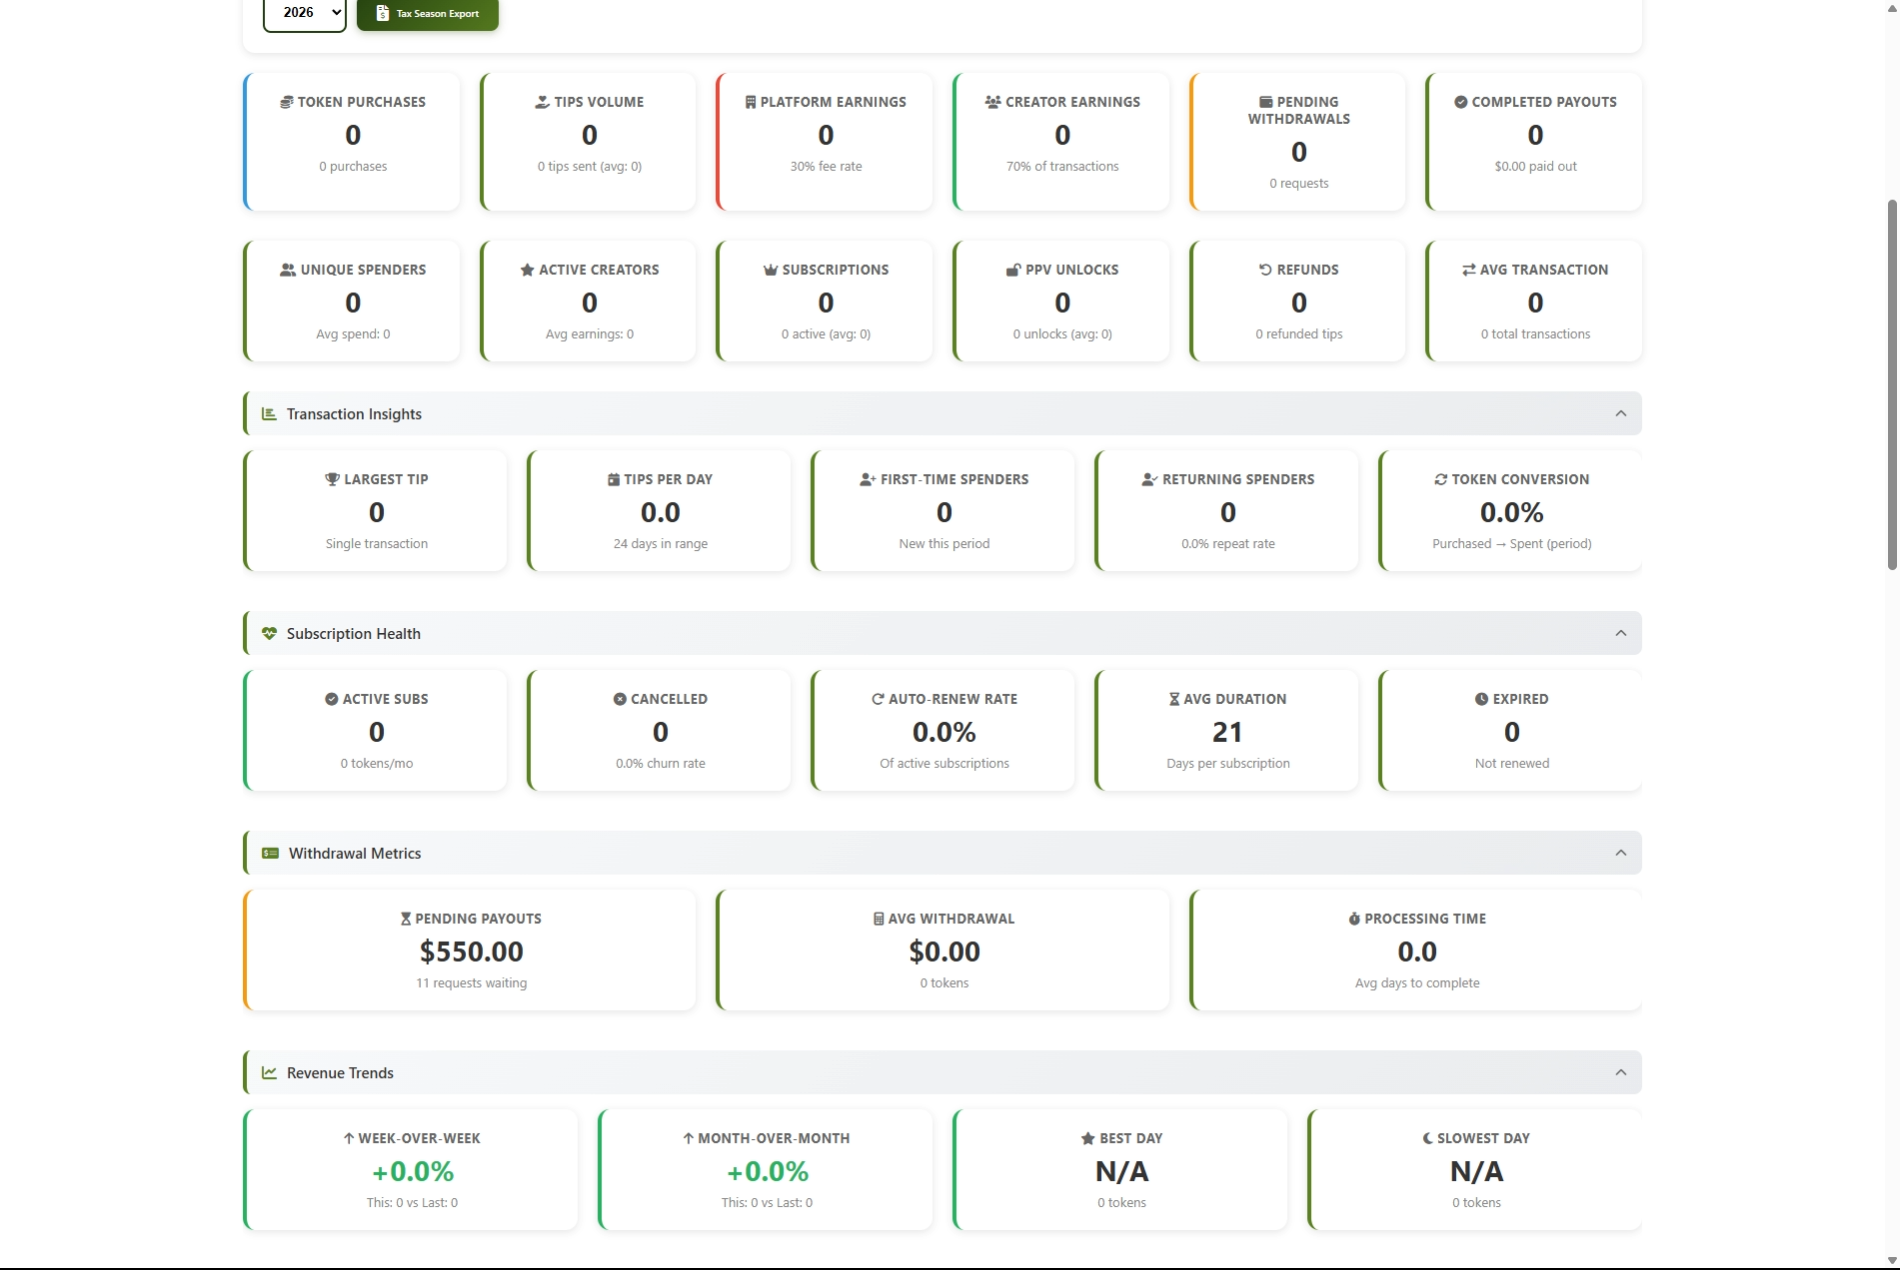Collapse the Transaction Insights section chevron
This screenshot has height=1270, width=1900.
[x=1620, y=414]
